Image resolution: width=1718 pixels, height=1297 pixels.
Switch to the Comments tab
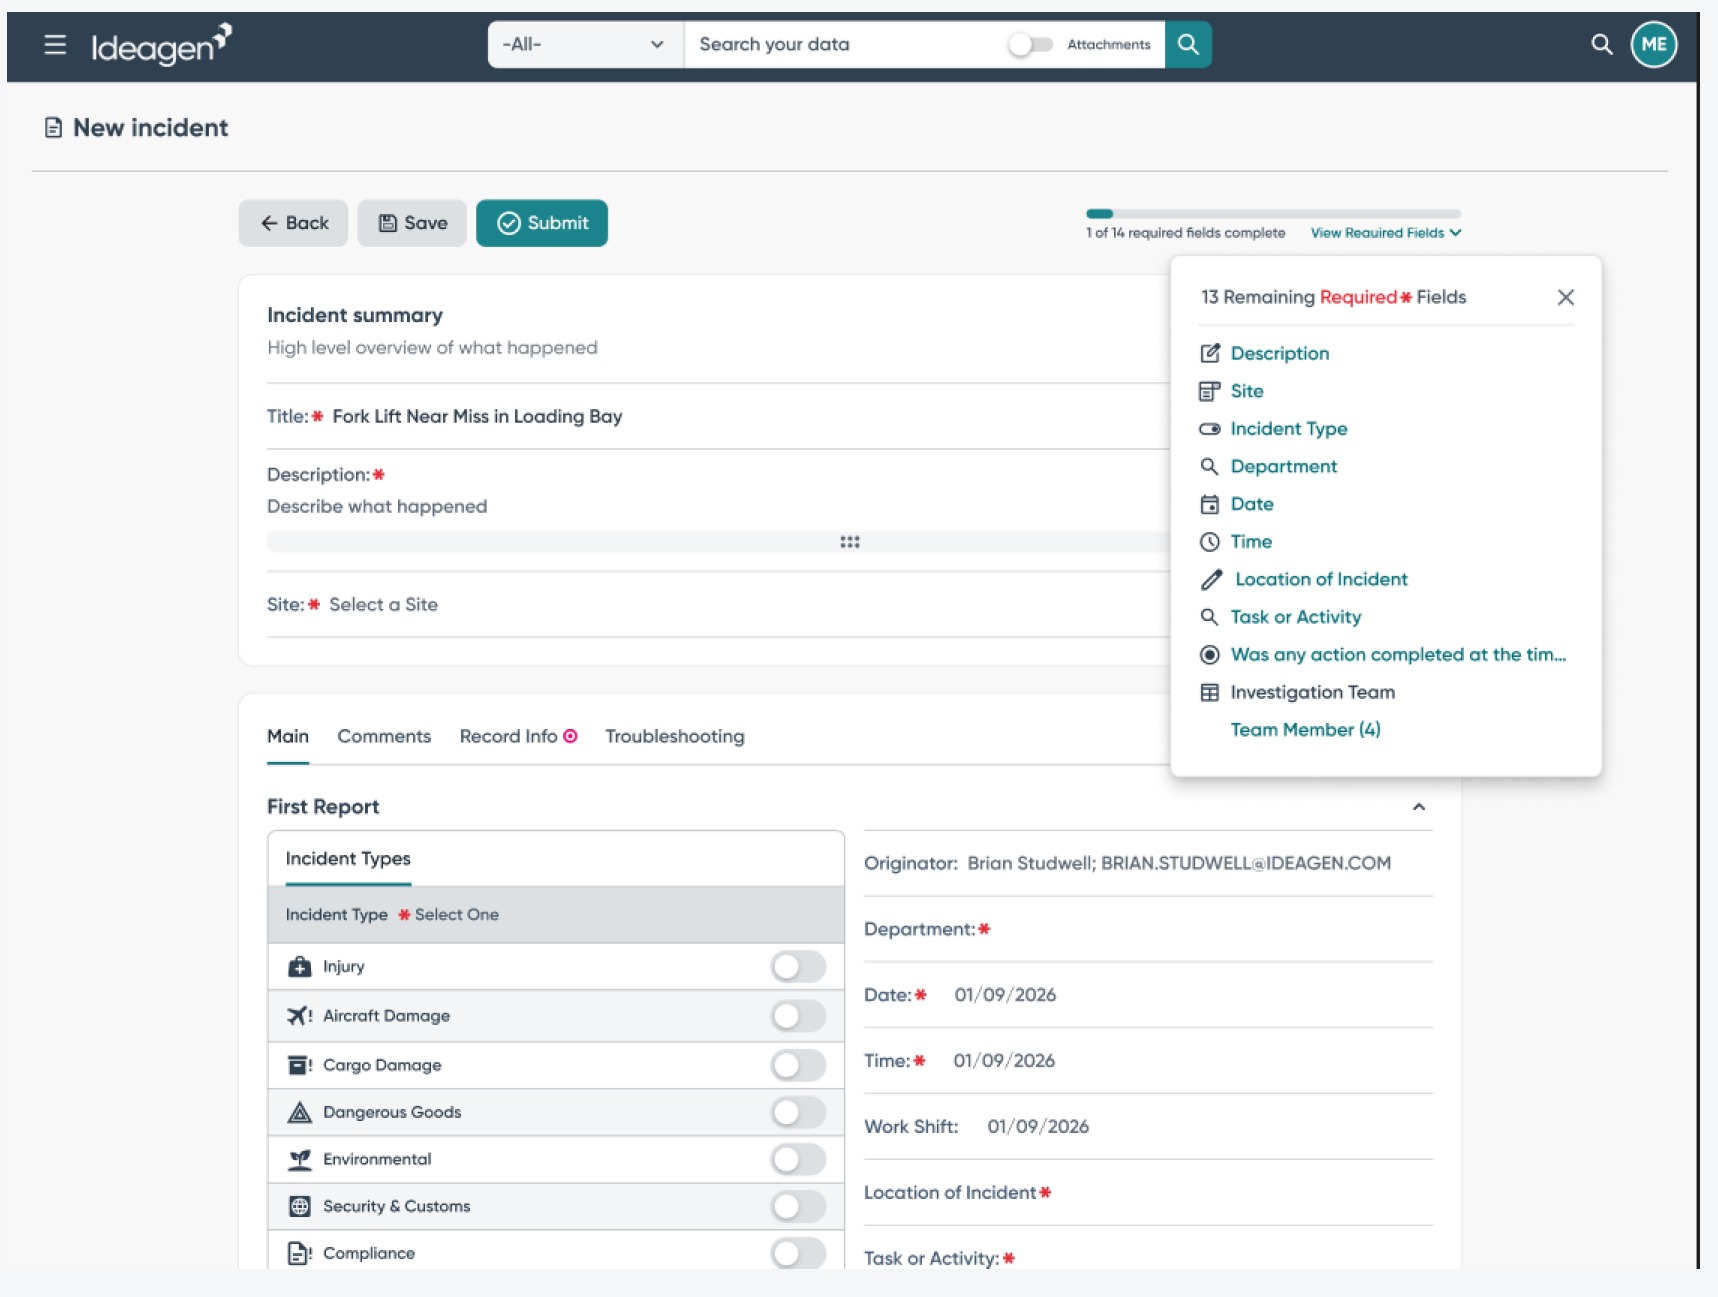384,736
